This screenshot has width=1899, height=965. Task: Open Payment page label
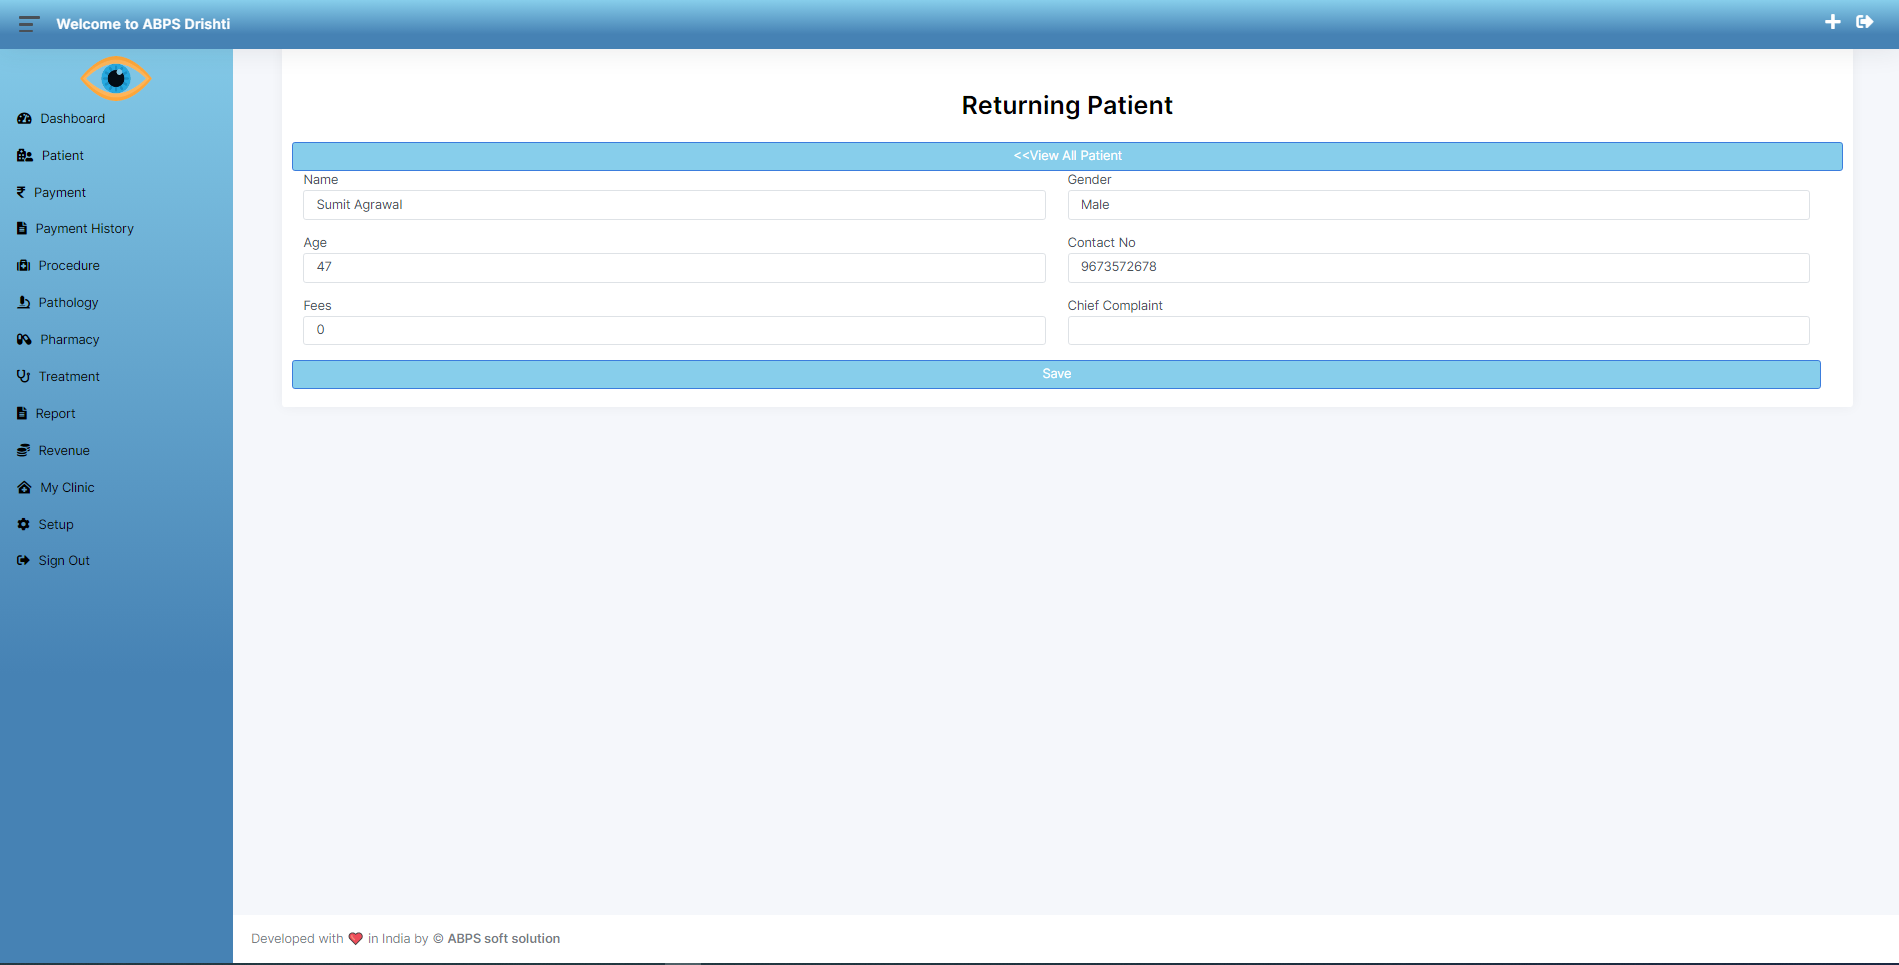click(60, 193)
